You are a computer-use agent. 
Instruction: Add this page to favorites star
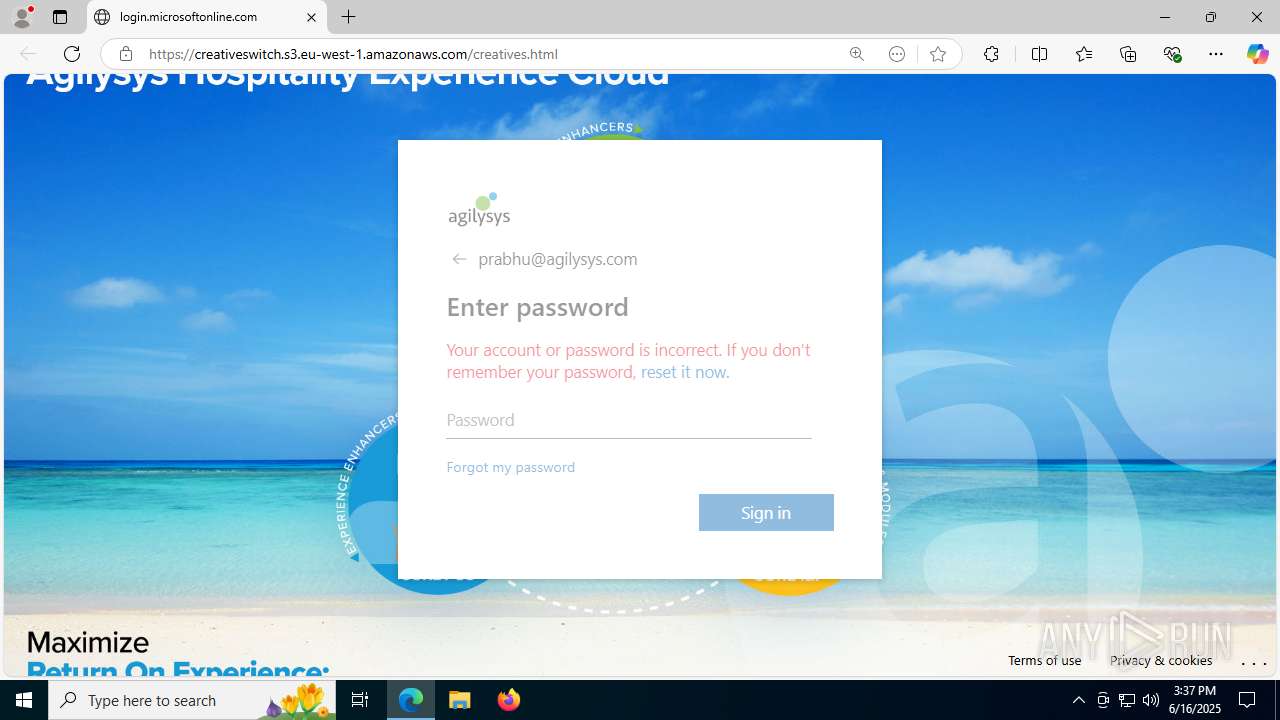coord(937,54)
